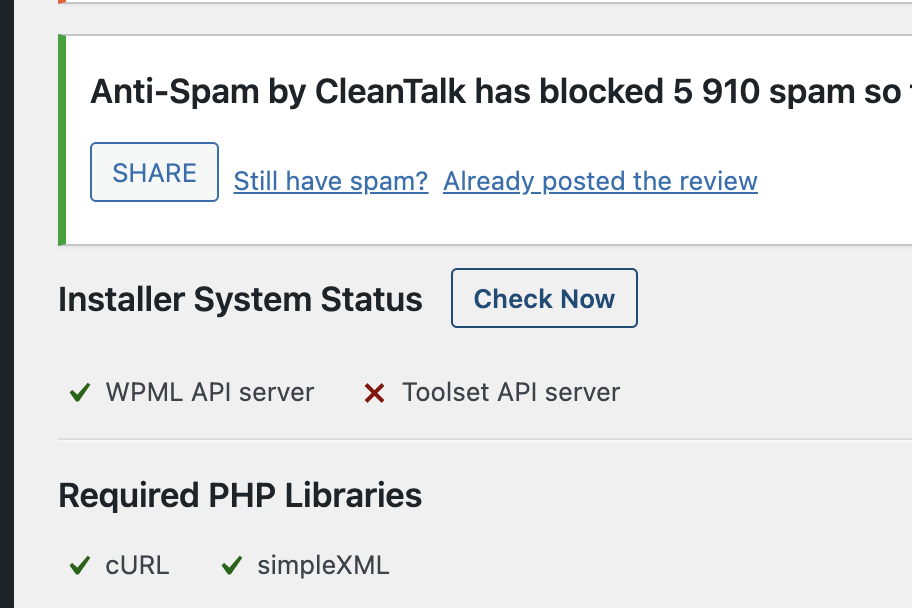Click the Required PHP Libraries heading

[240, 495]
